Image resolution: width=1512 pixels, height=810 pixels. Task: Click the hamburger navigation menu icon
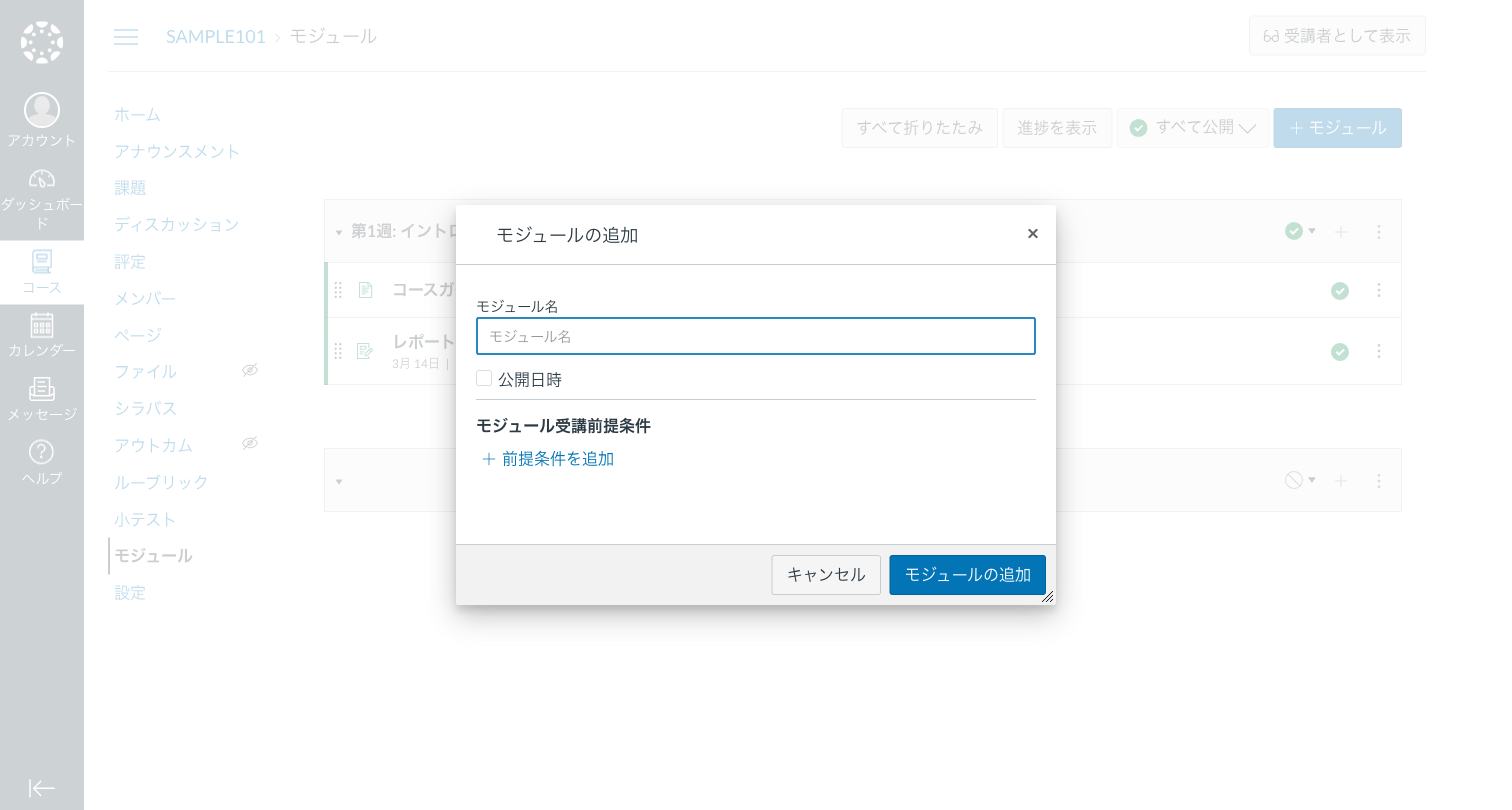[x=126, y=36]
